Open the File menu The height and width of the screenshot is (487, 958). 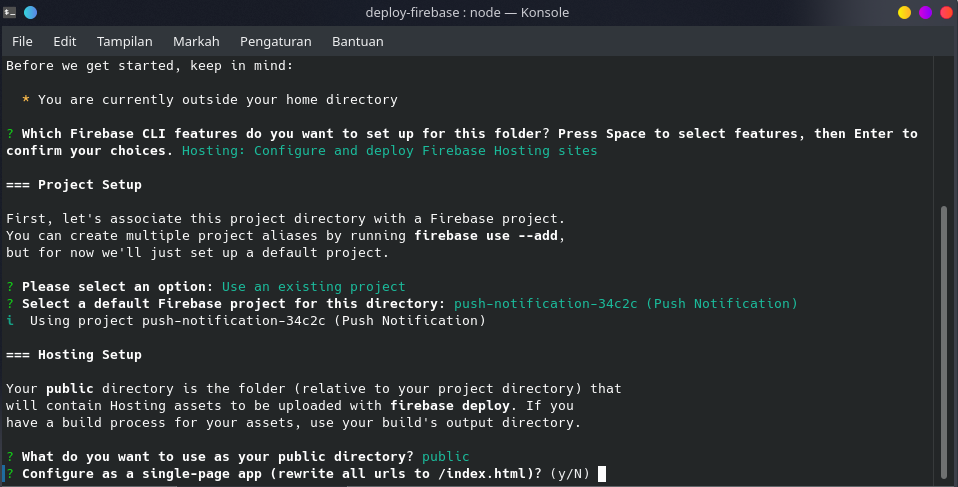22,41
